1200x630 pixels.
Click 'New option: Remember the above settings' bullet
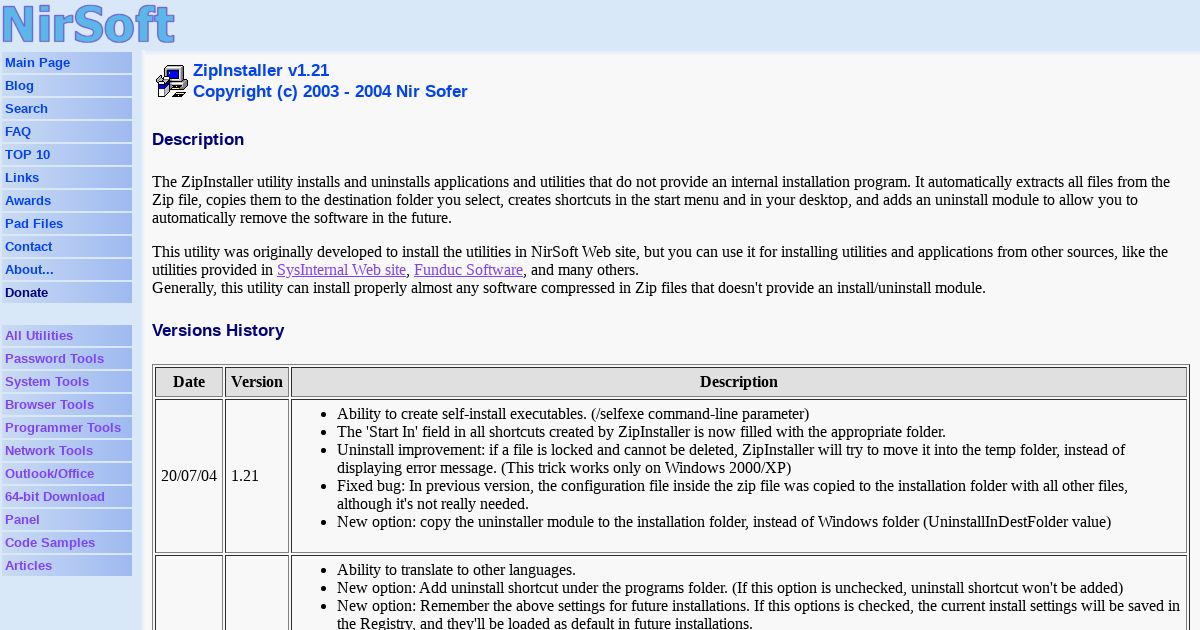point(758,615)
